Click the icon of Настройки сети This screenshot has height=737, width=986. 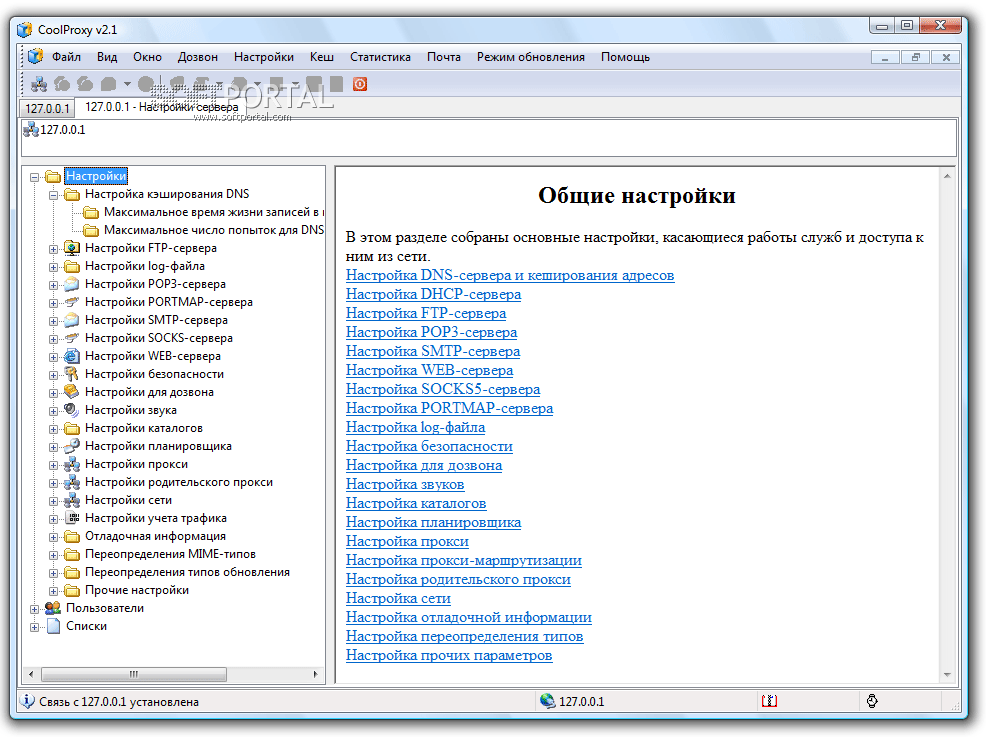tap(72, 500)
